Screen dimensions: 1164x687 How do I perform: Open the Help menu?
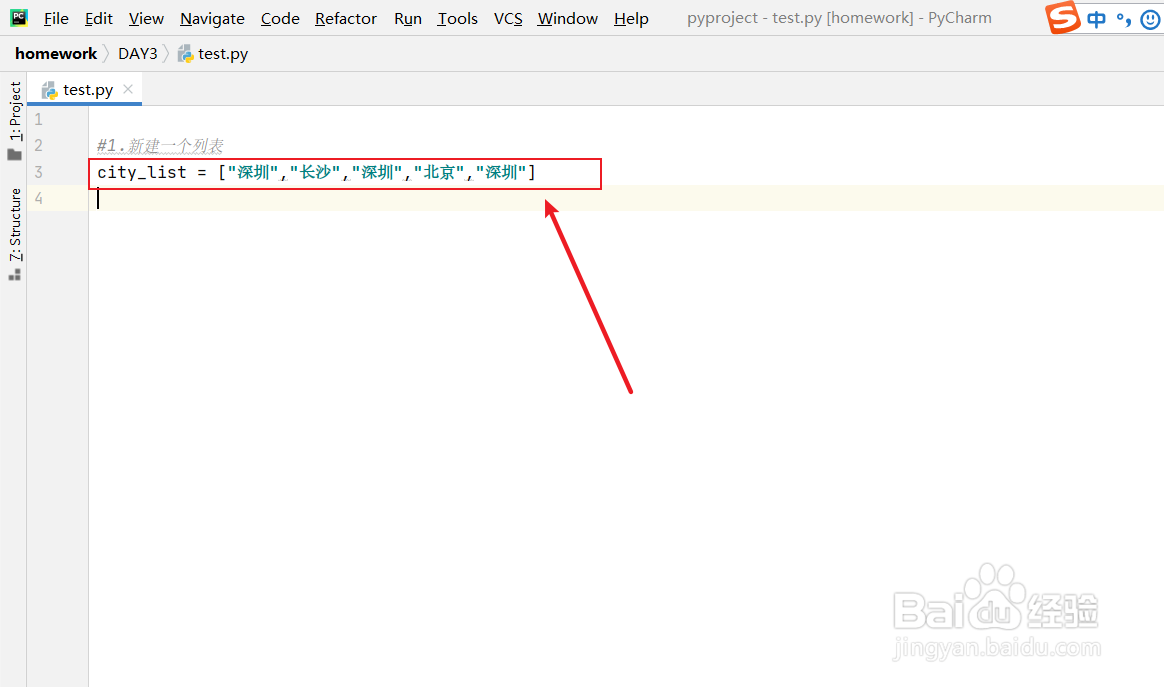(631, 19)
